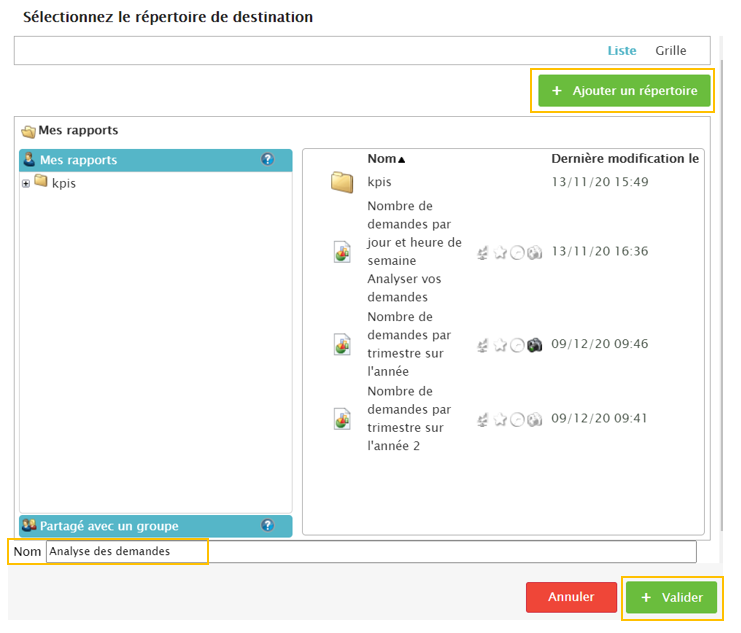
Task: Click the kpis folder icon in the list
Action: [x=342, y=182]
